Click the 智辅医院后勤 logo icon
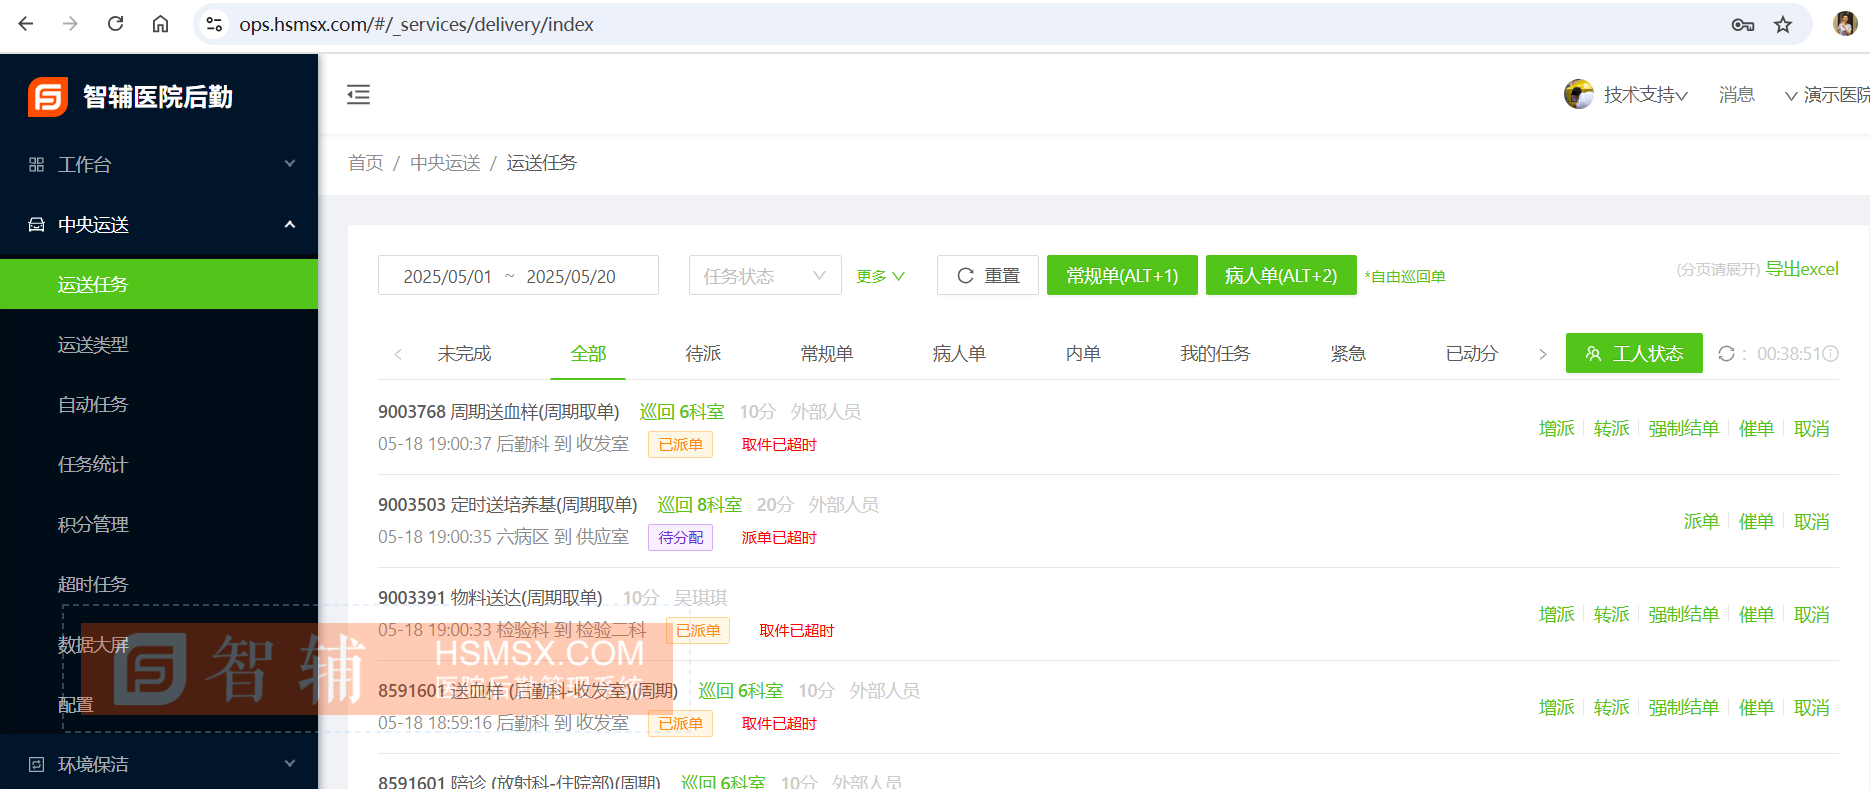Image resolution: width=1870 pixels, height=789 pixels. 48,97
